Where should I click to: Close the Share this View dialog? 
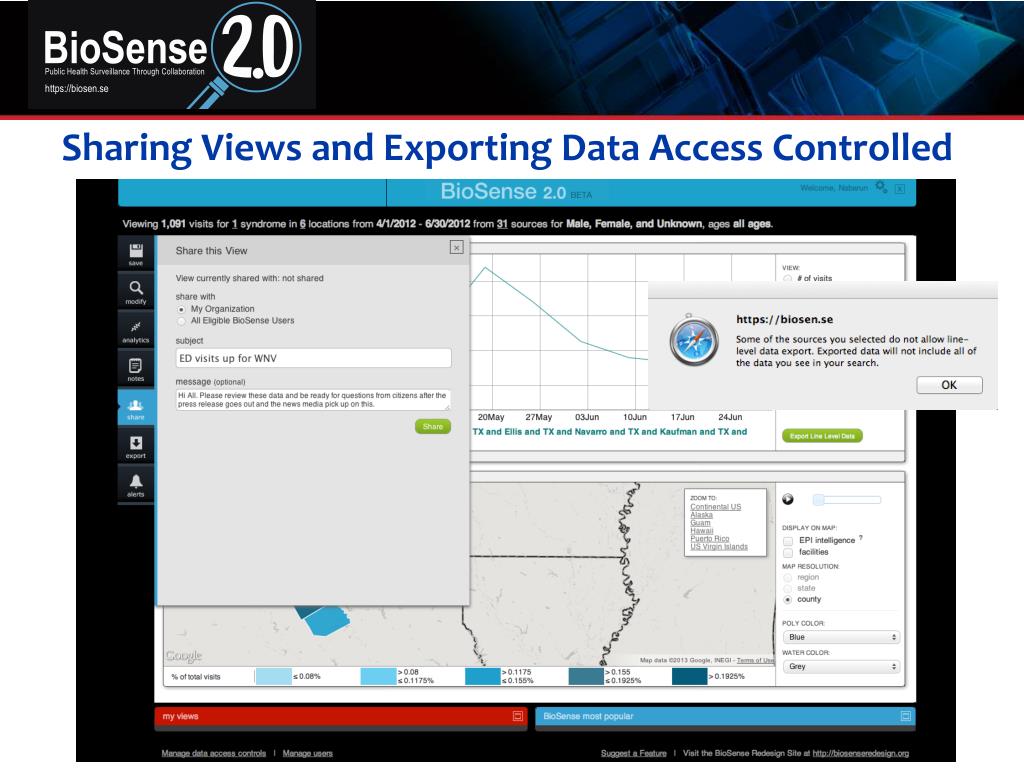456,247
